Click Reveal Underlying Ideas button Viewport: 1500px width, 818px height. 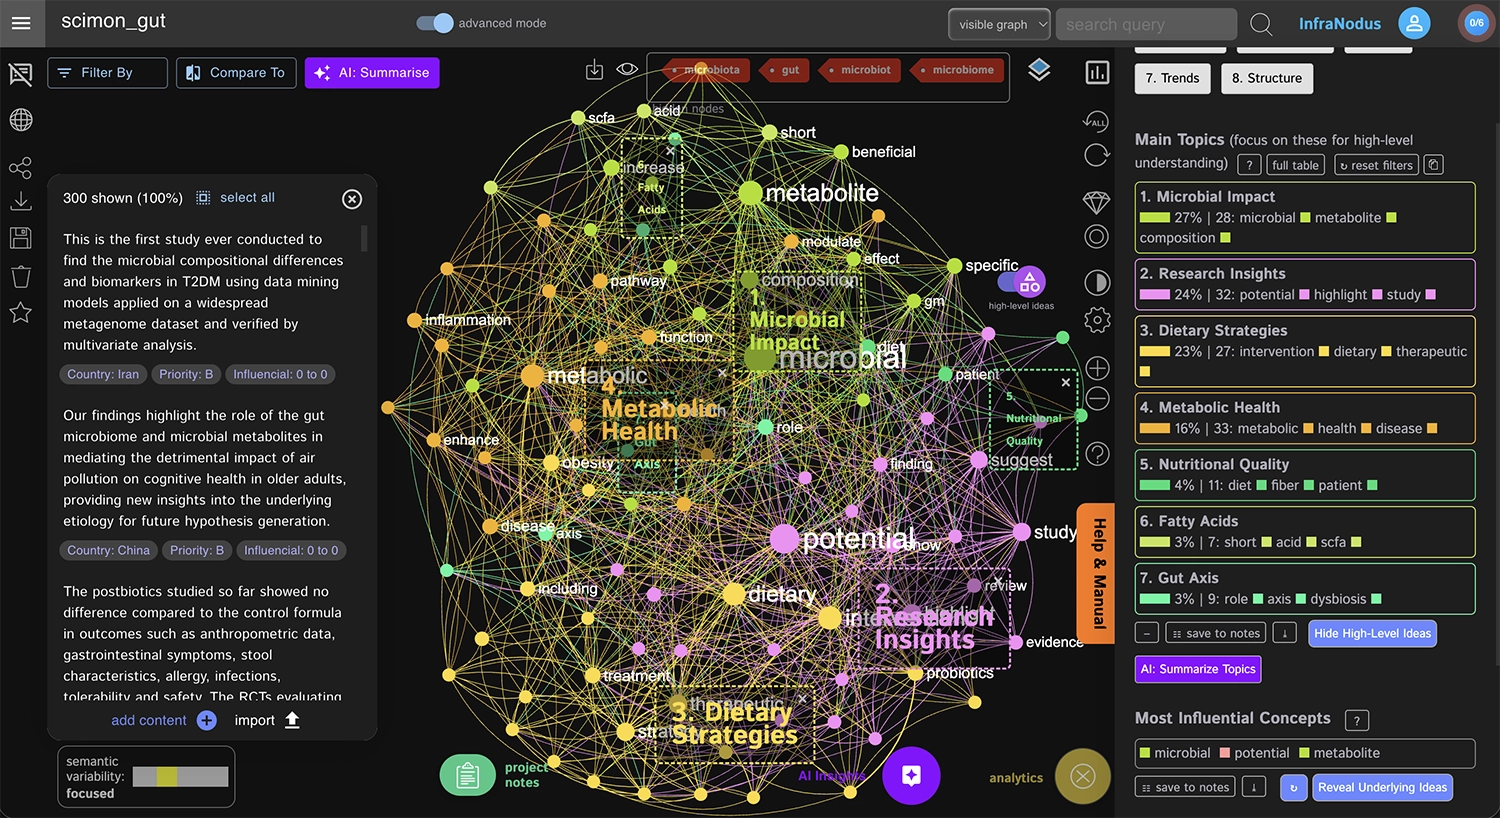coord(1382,787)
